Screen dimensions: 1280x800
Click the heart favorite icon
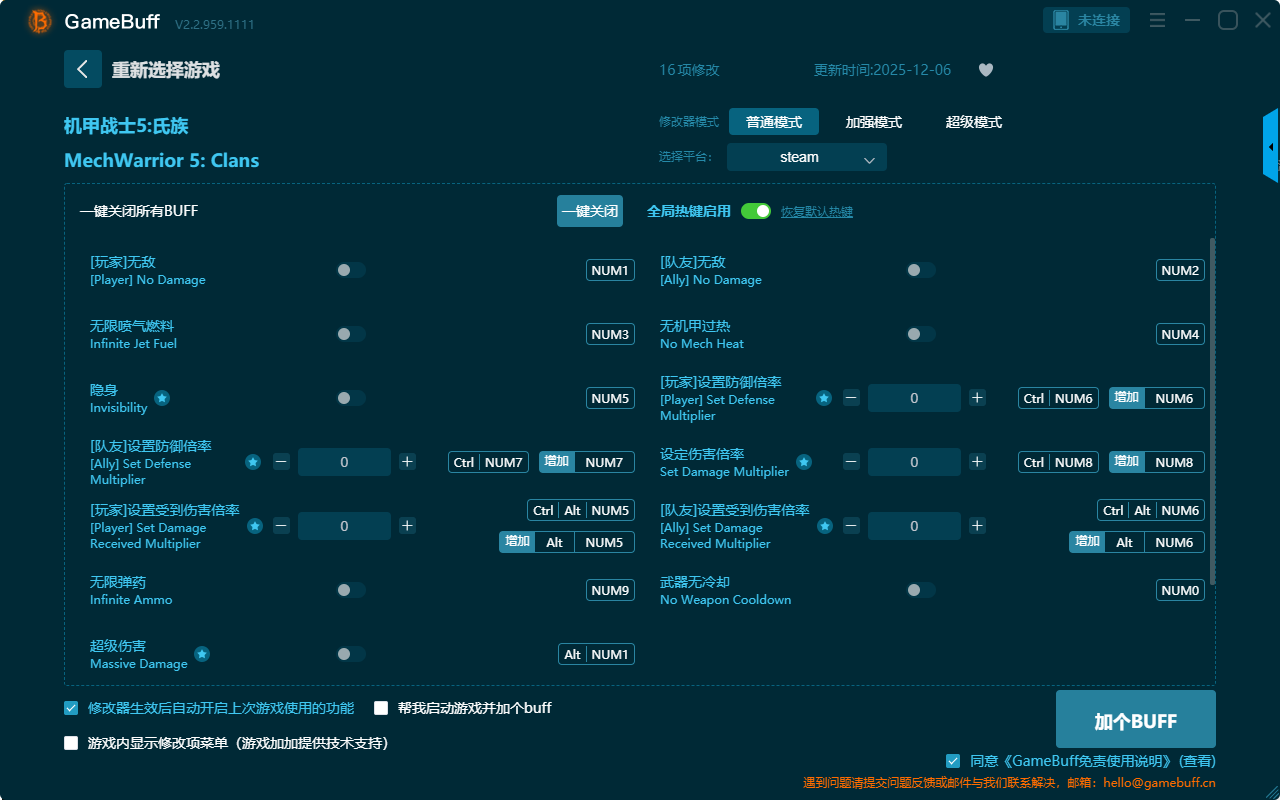(x=985, y=70)
